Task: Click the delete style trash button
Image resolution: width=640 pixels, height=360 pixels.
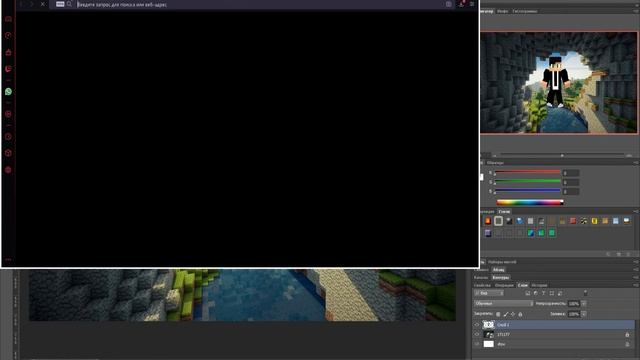Action: [628, 254]
